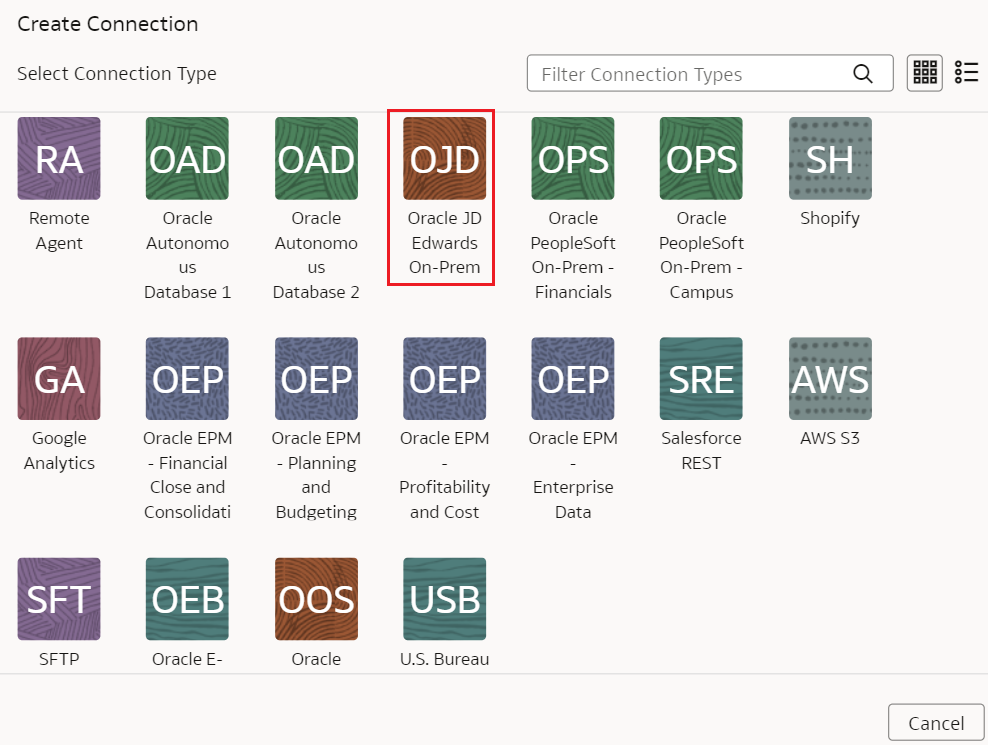Enable grid view layout
Viewport: 988px width, 745px height.
click(x=924, y=72)
